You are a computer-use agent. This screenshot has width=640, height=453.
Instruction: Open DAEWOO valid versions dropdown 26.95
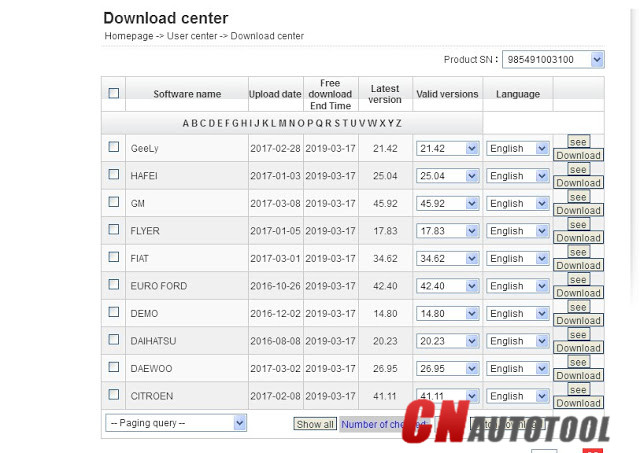click(x=447, y=369)
